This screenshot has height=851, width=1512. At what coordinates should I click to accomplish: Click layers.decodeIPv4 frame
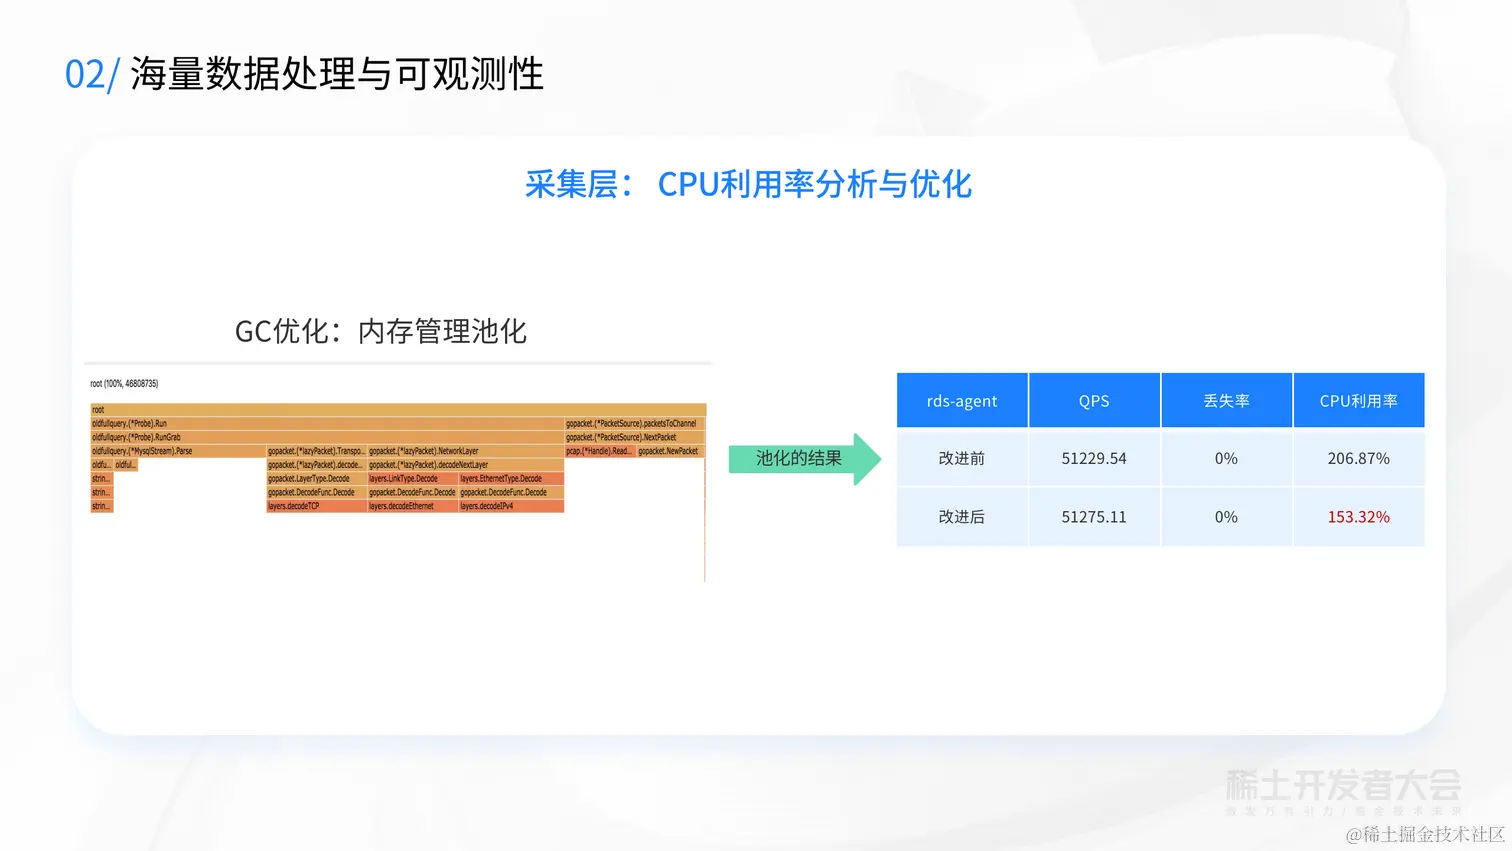(x=512, y=506)
